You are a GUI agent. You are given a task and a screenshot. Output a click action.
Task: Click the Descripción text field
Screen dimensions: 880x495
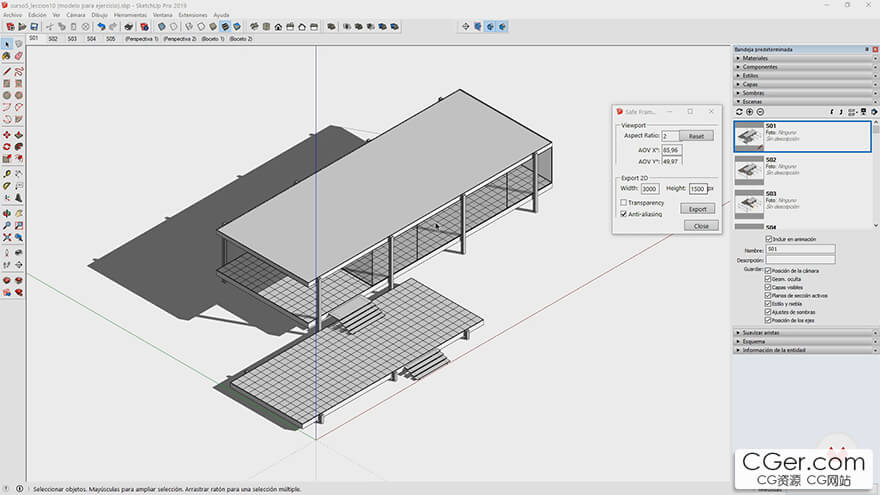coord(800,260)
